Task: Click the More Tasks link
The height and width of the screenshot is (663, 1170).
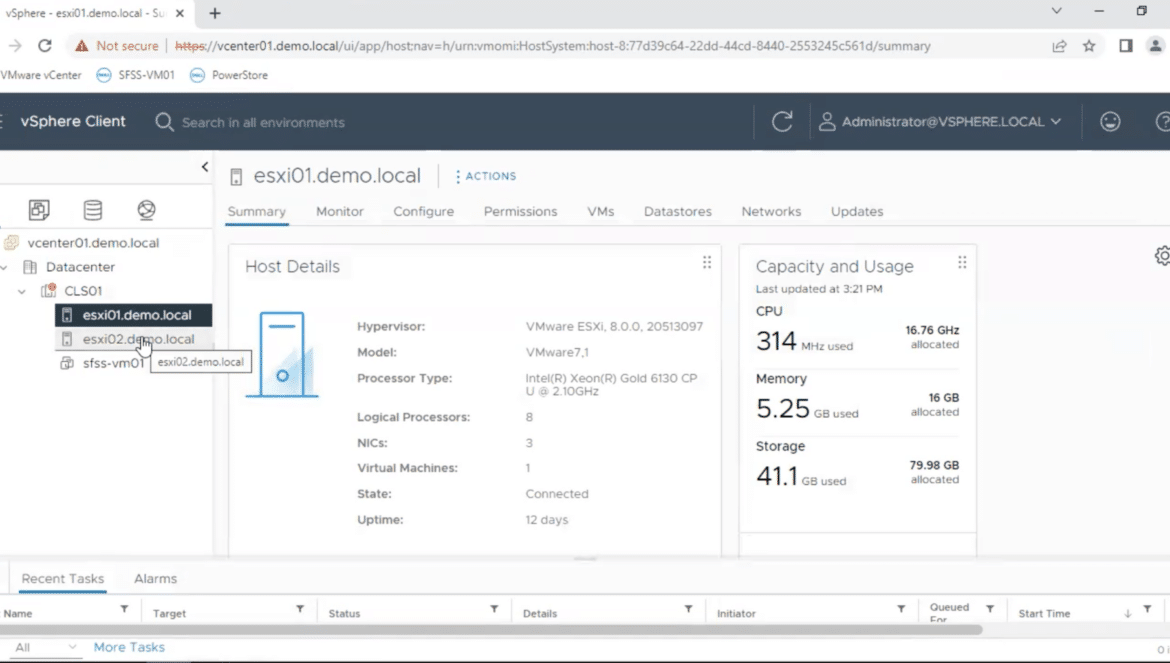Action: click(129, 647)
